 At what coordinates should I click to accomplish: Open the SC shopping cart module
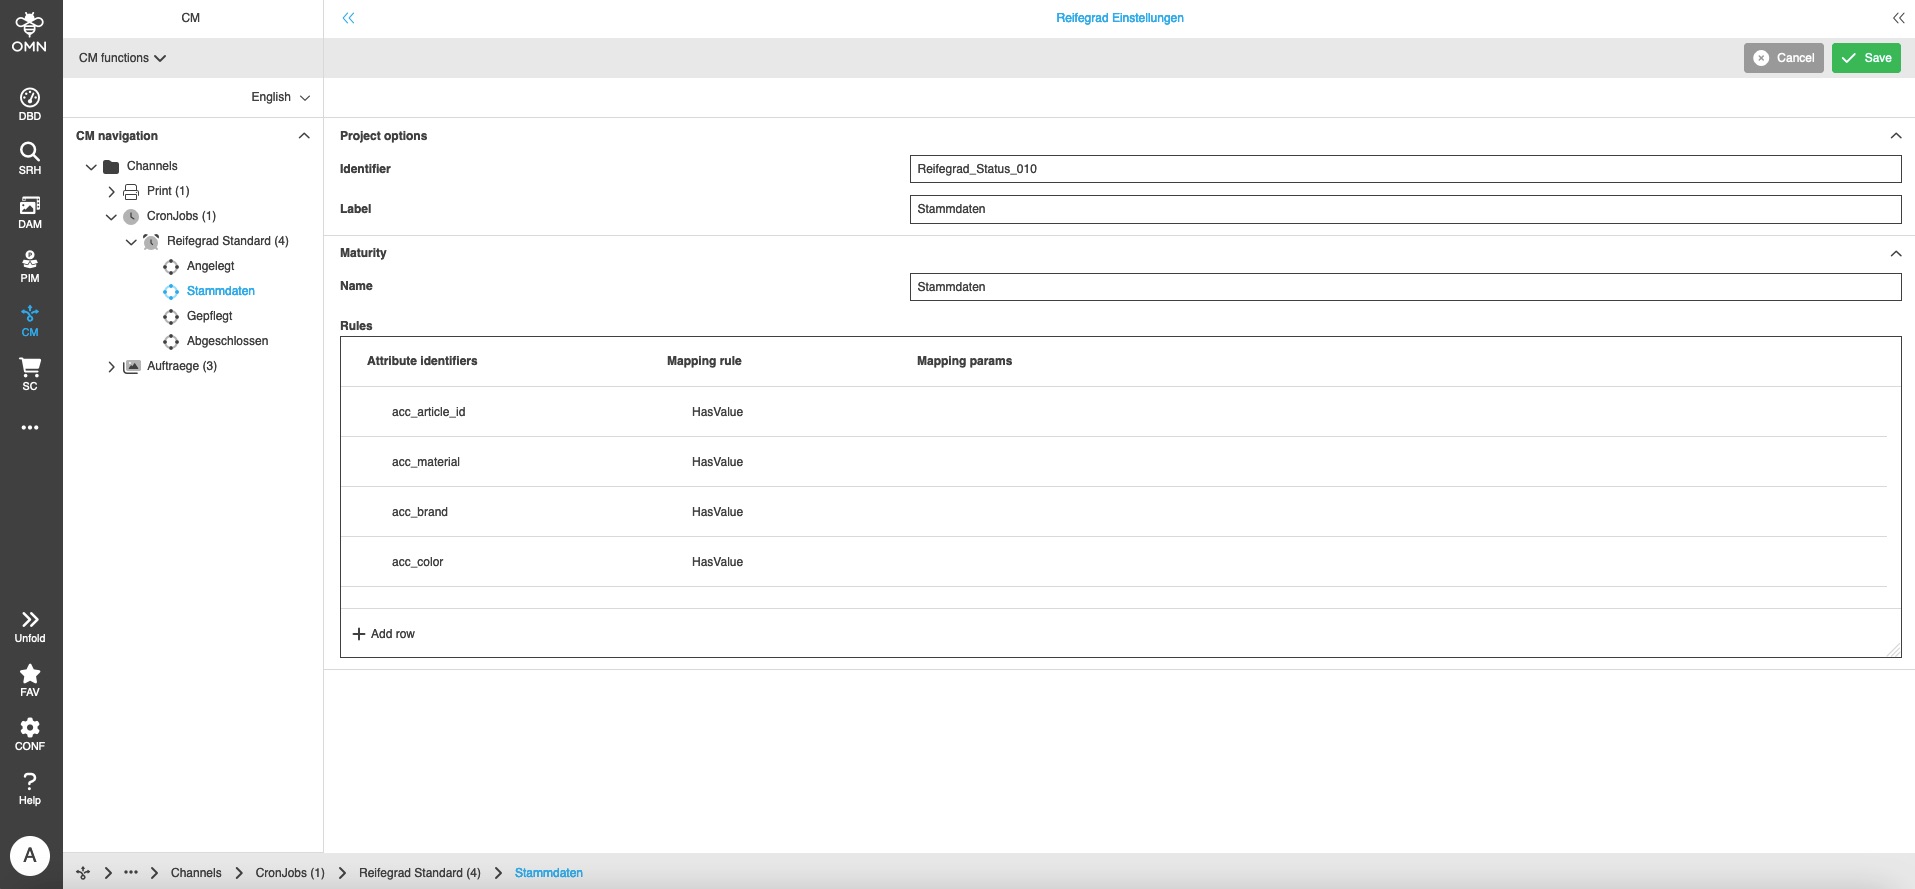pos(30,374)
